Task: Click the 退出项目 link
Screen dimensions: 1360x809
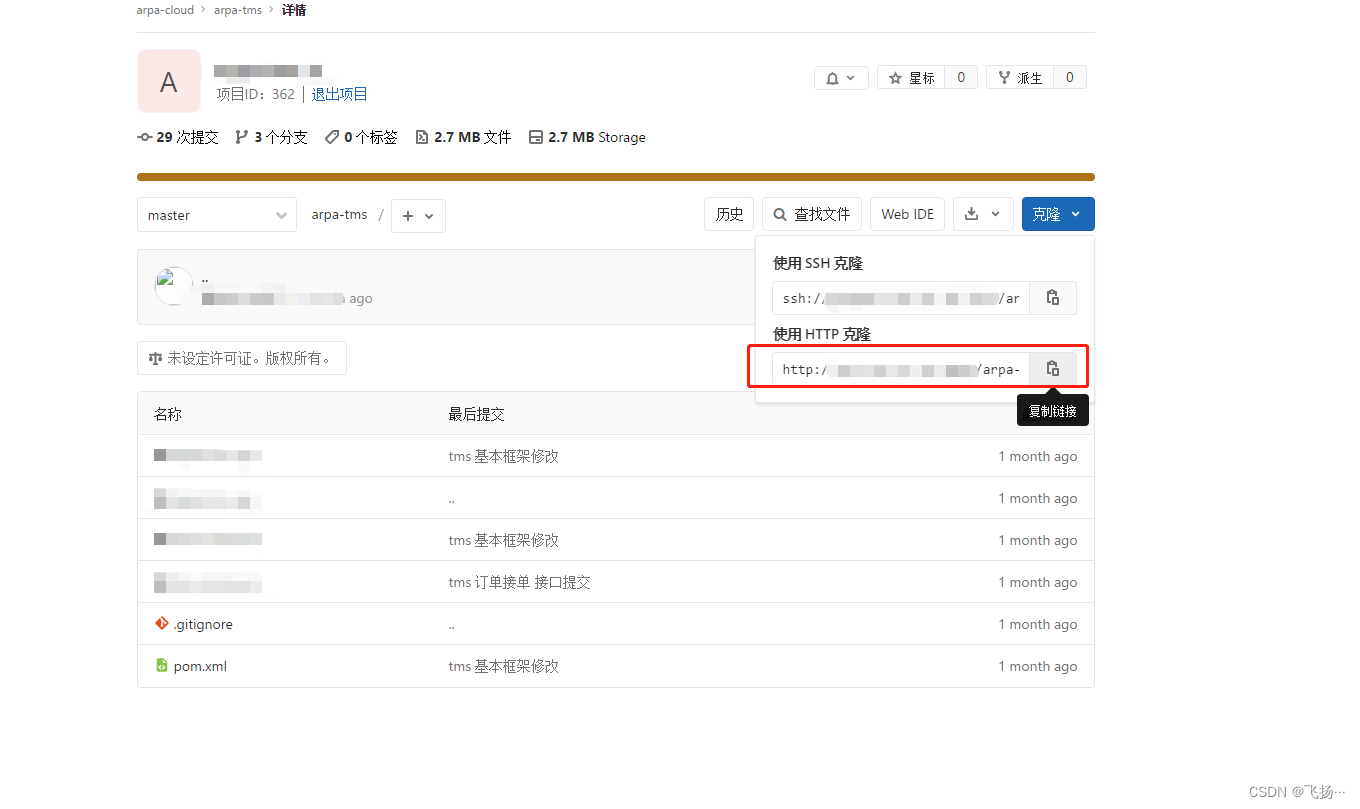Action: tap(339, 94)
